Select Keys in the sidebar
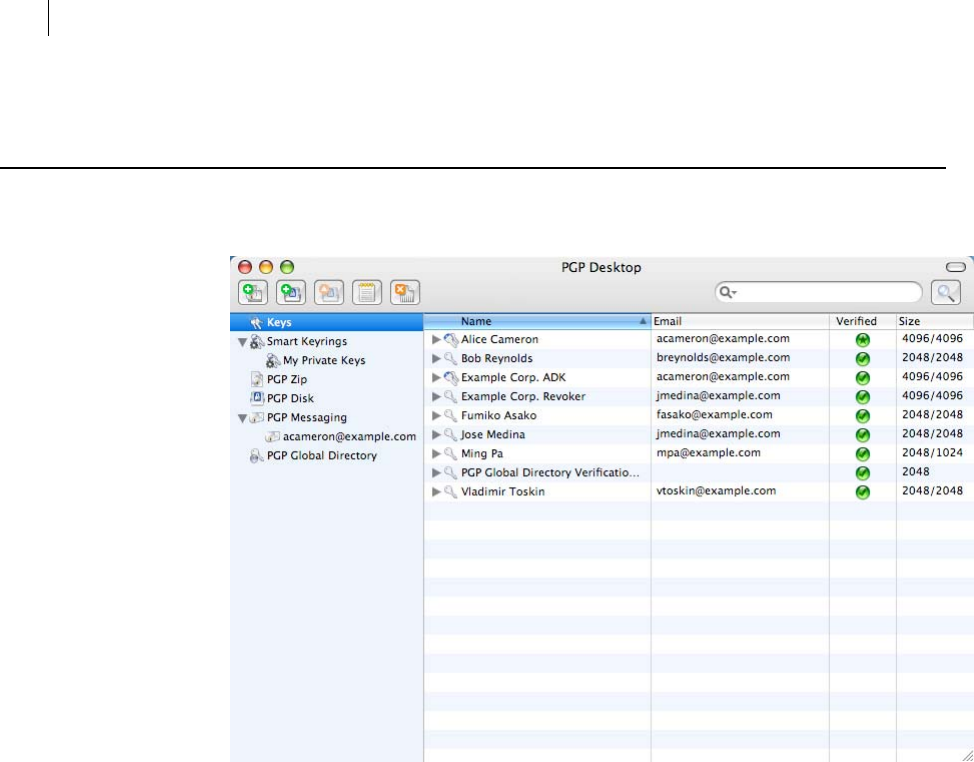Image resolution: width=974 pixels, height=762 pixels. (327, 322)
